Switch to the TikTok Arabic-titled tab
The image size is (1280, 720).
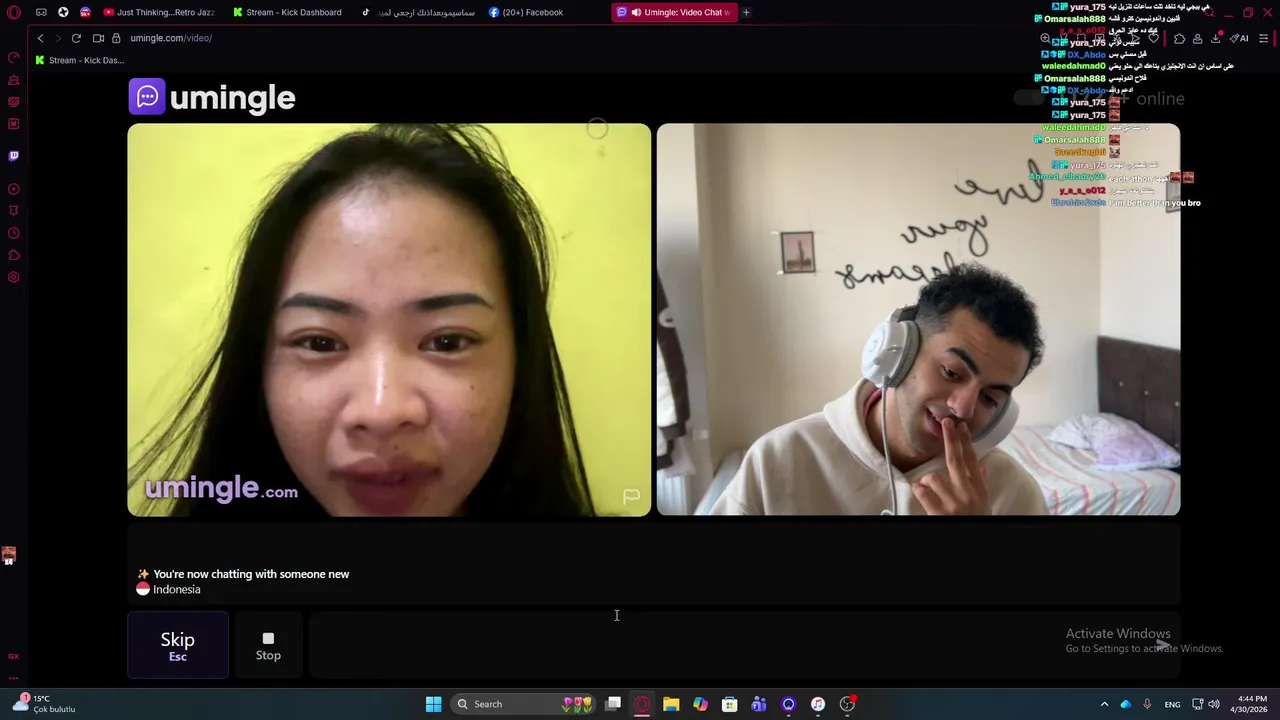coord(417,12)
